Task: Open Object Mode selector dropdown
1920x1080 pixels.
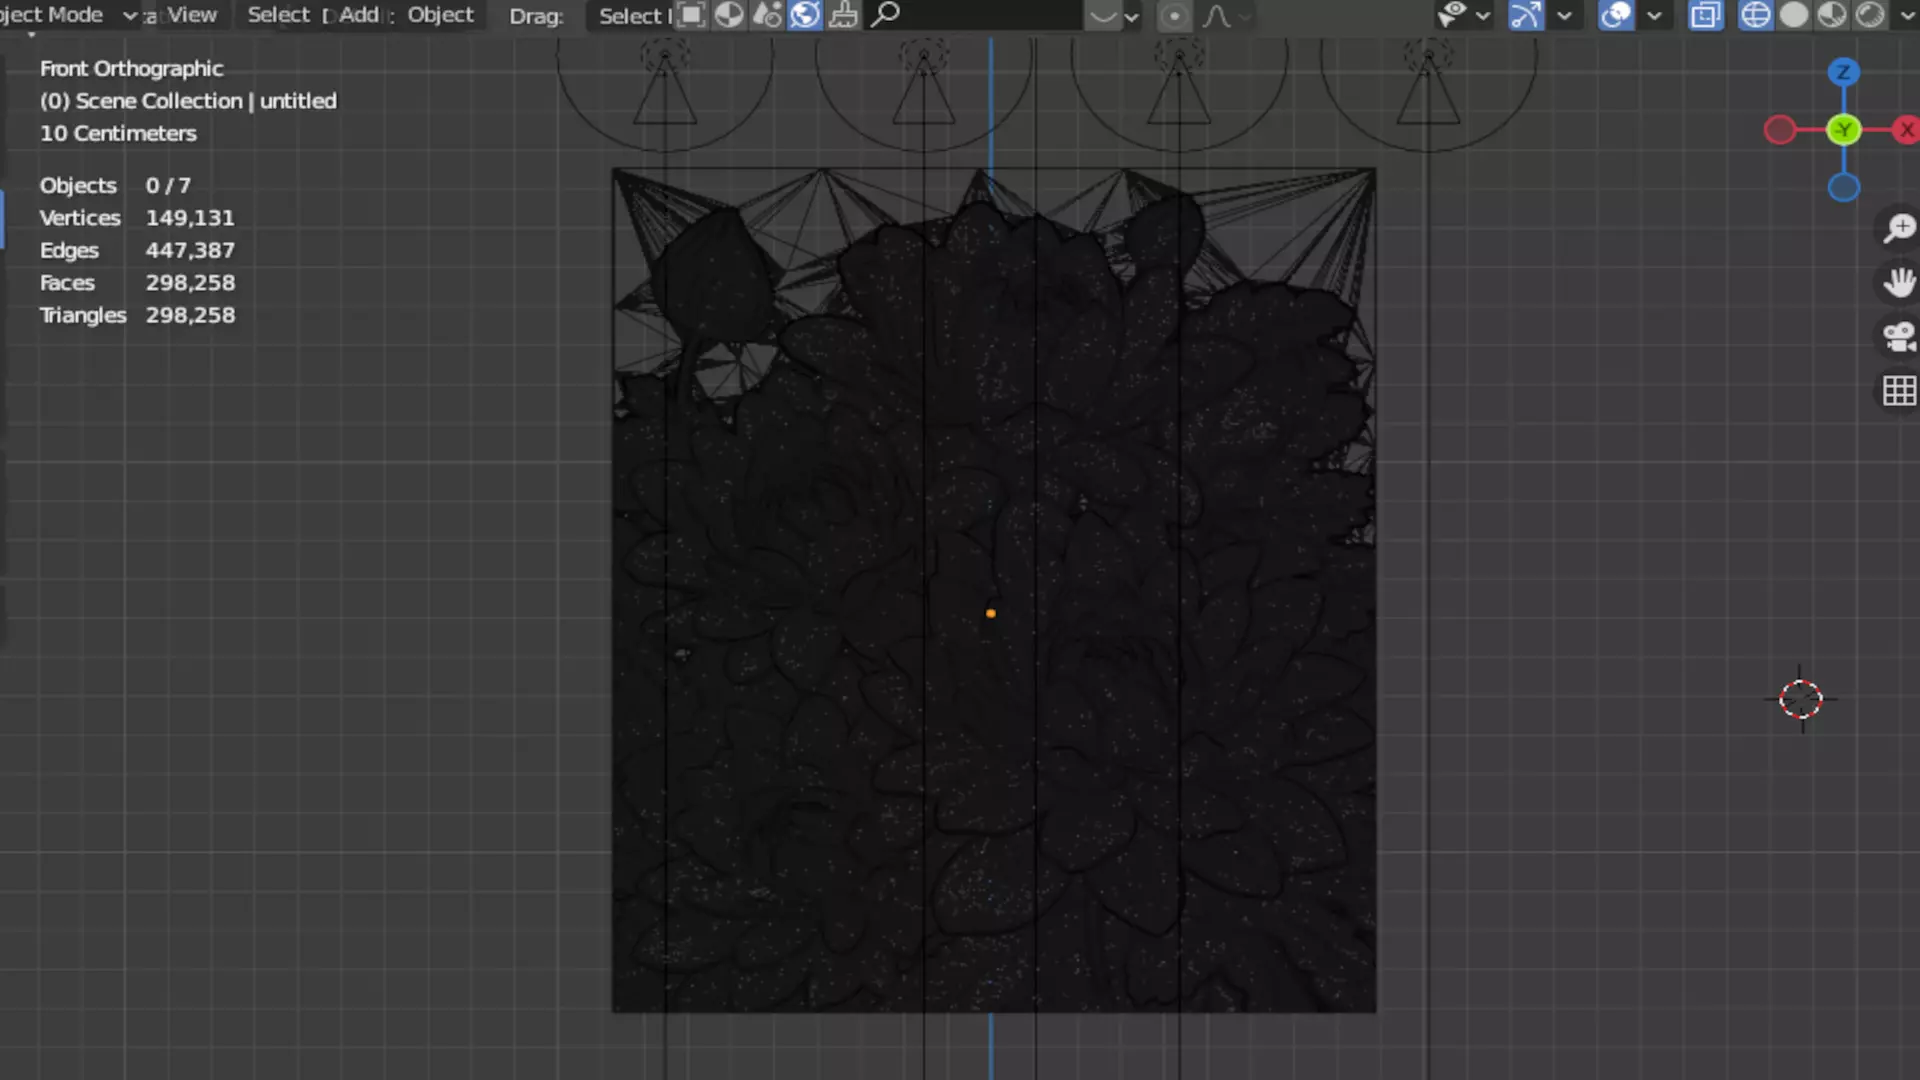Action: 68,15
